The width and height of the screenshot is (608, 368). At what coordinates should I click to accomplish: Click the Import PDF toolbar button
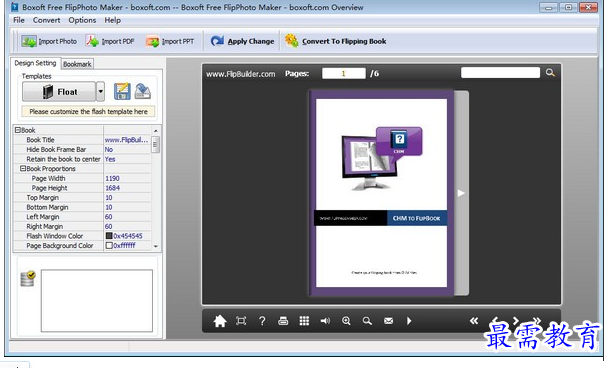click(x=110, y=41)
